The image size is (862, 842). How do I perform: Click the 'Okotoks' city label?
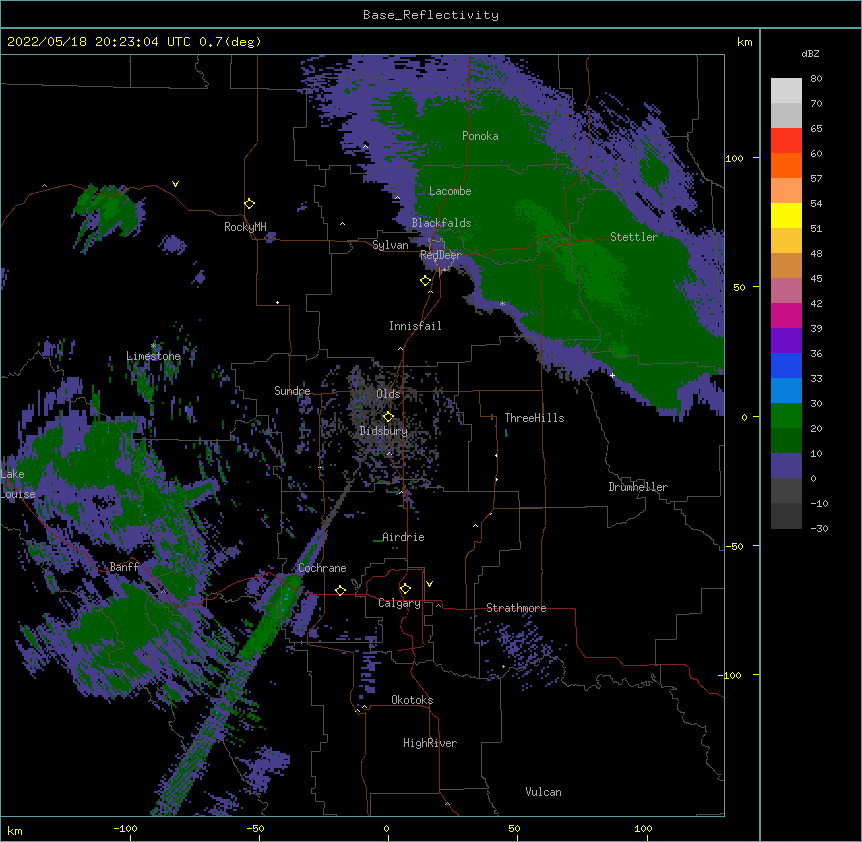point(412,700)
